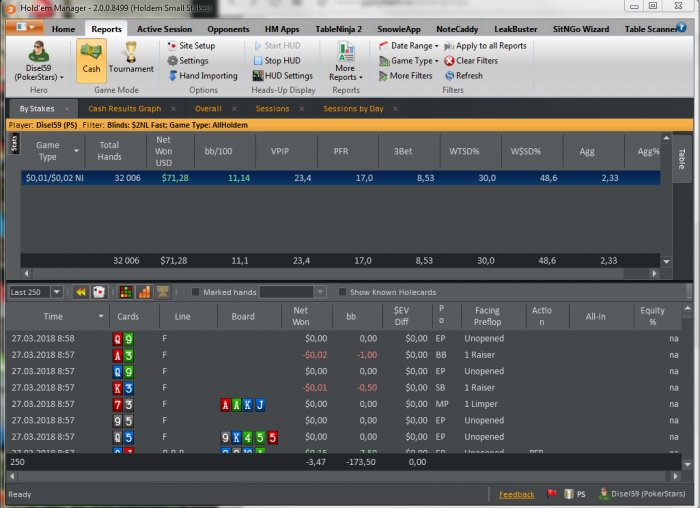Select Sessions report tab
The width and height of the screenshot is (700, 508).
(272, 109)
